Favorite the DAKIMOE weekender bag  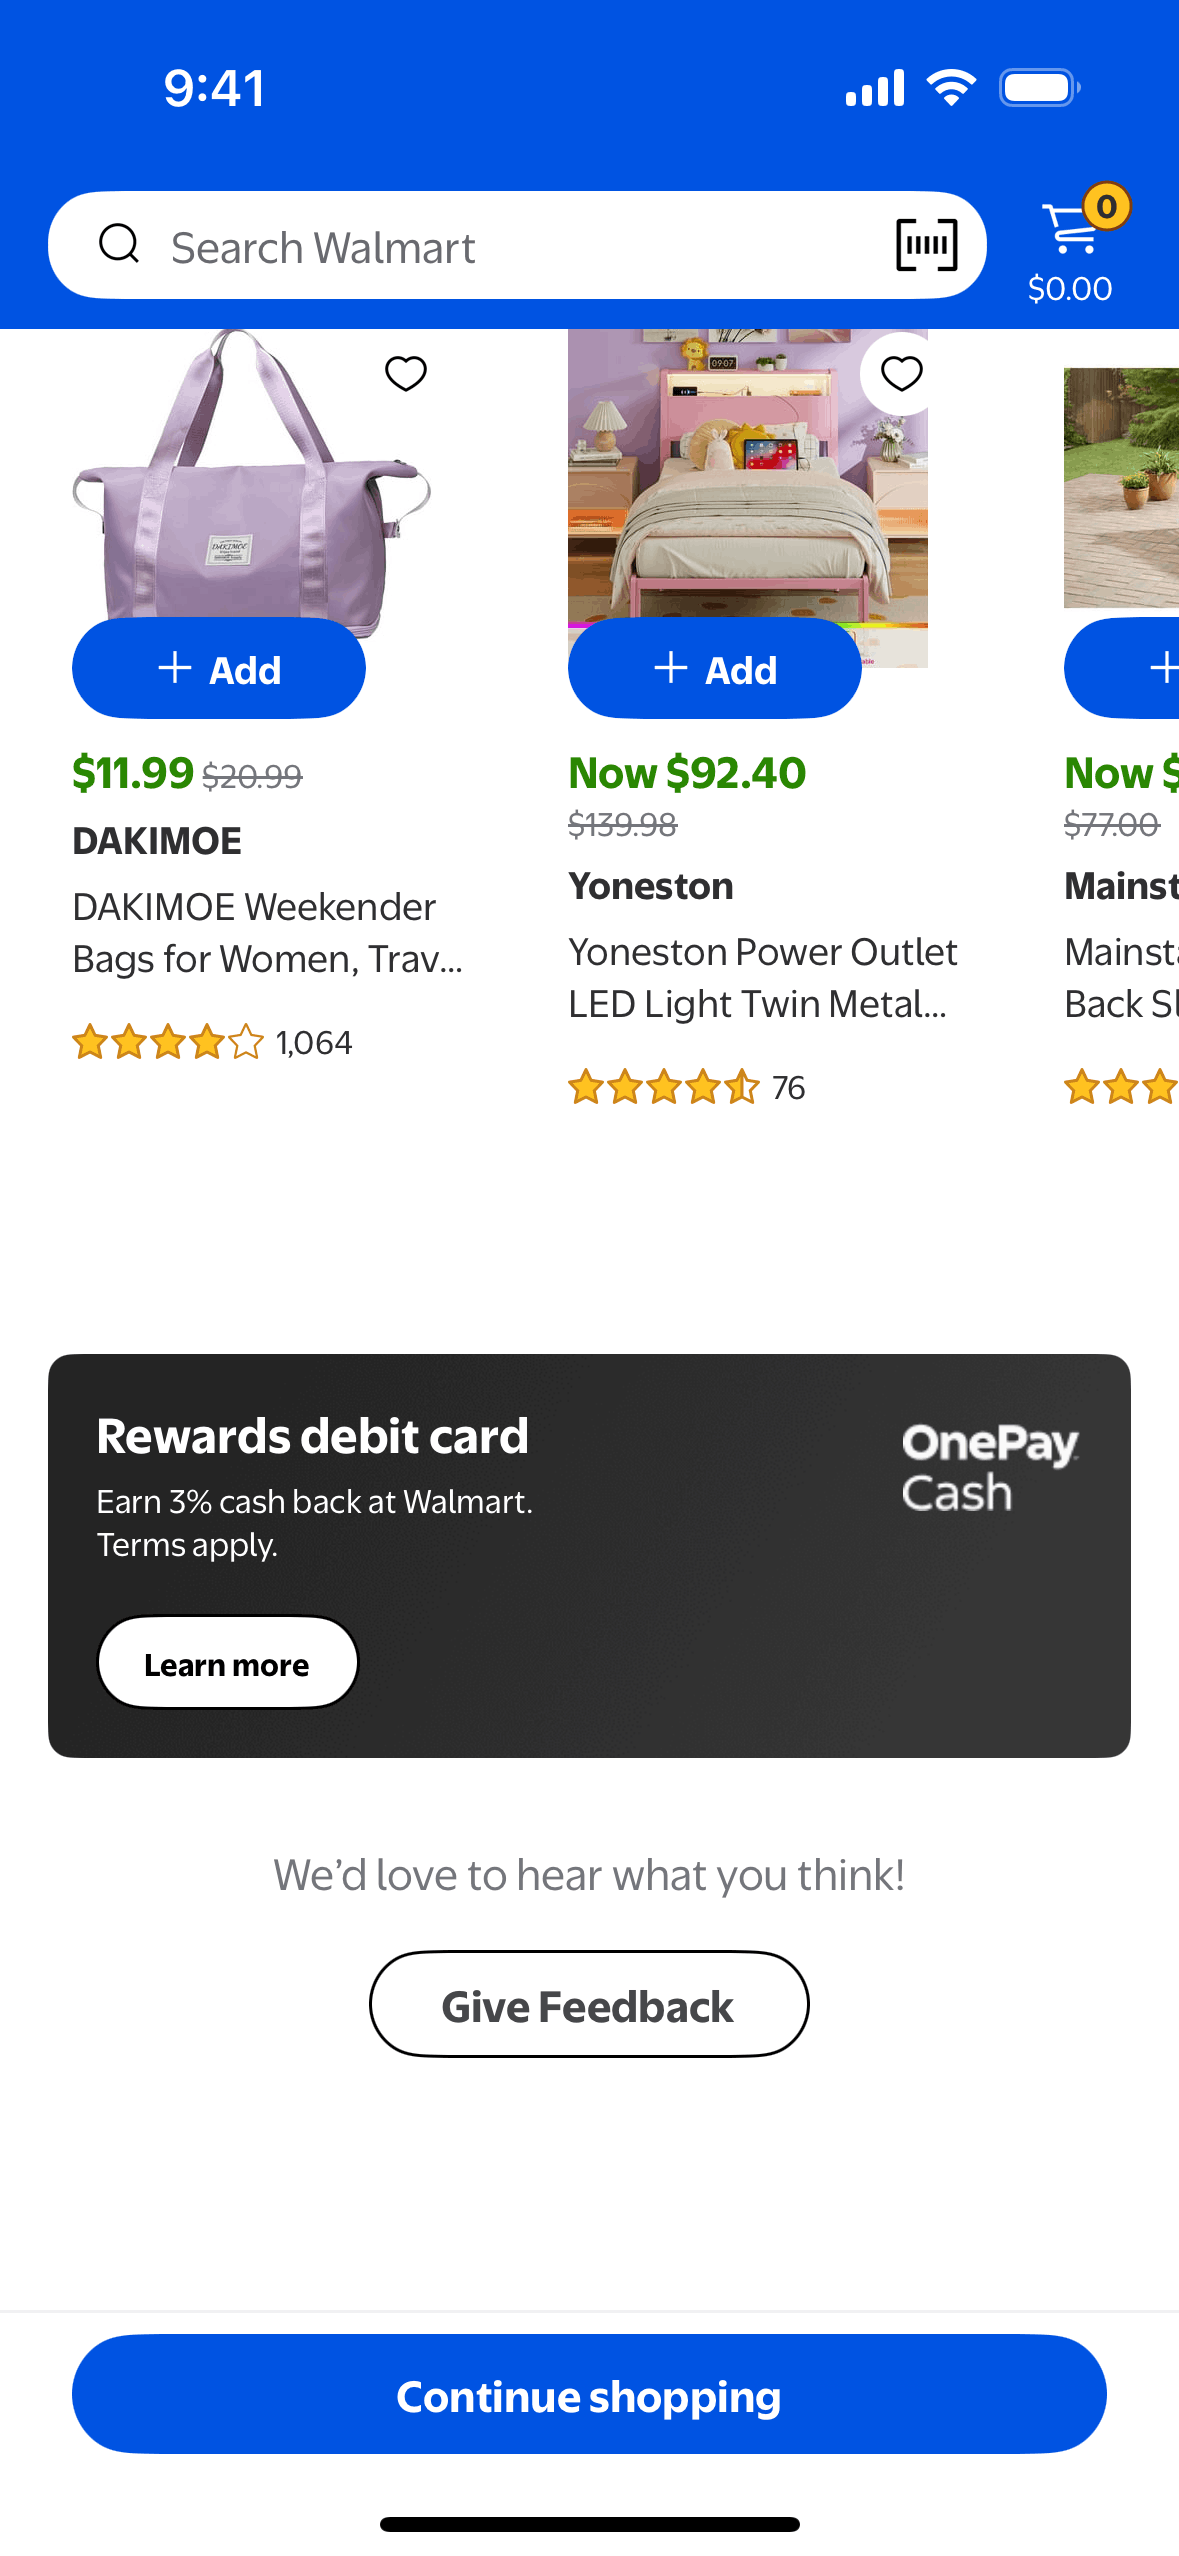pos(406,373)
